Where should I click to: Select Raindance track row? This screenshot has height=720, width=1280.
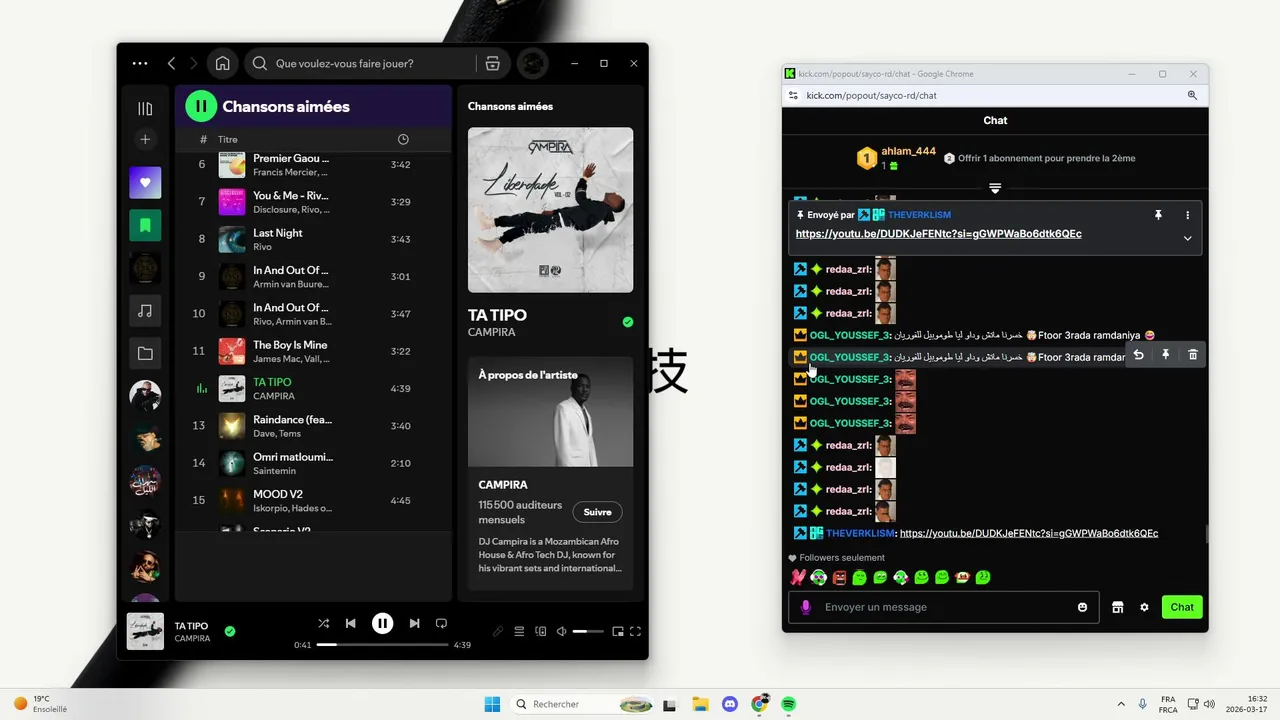313,426
